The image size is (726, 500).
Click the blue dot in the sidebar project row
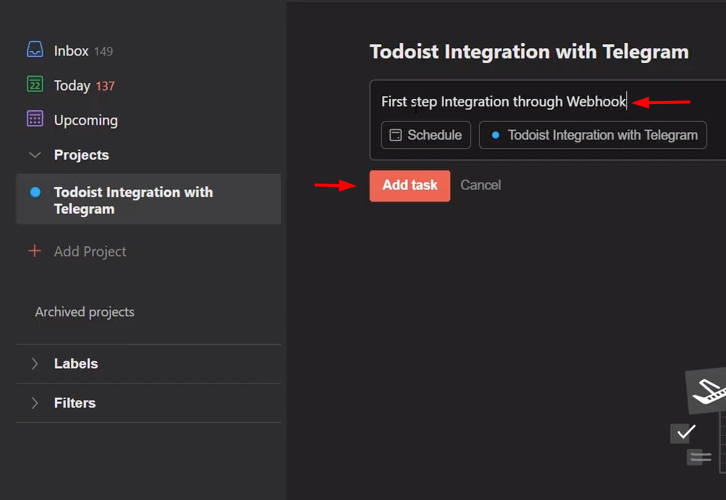(x=35, y=192)
